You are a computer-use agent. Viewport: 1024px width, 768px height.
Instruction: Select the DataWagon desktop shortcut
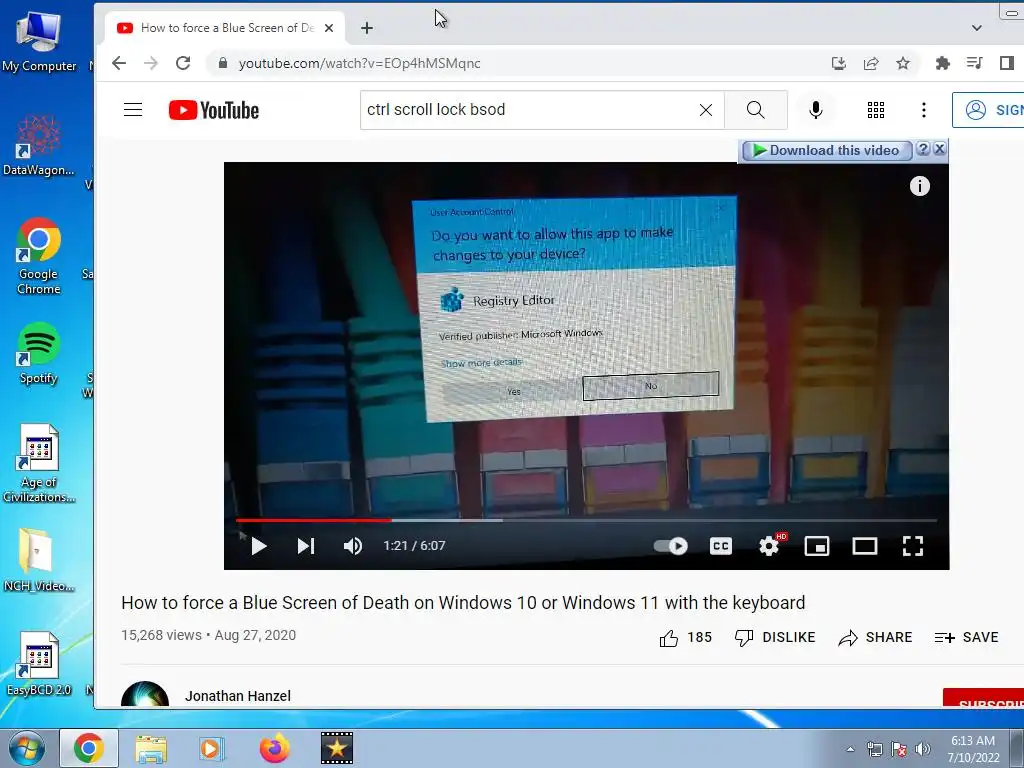39,145
